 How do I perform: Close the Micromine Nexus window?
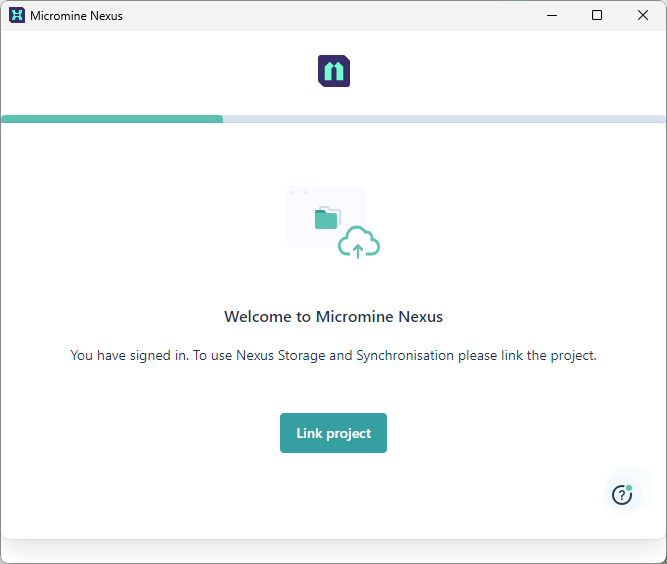pyautogui.click(x=643, y=15)
